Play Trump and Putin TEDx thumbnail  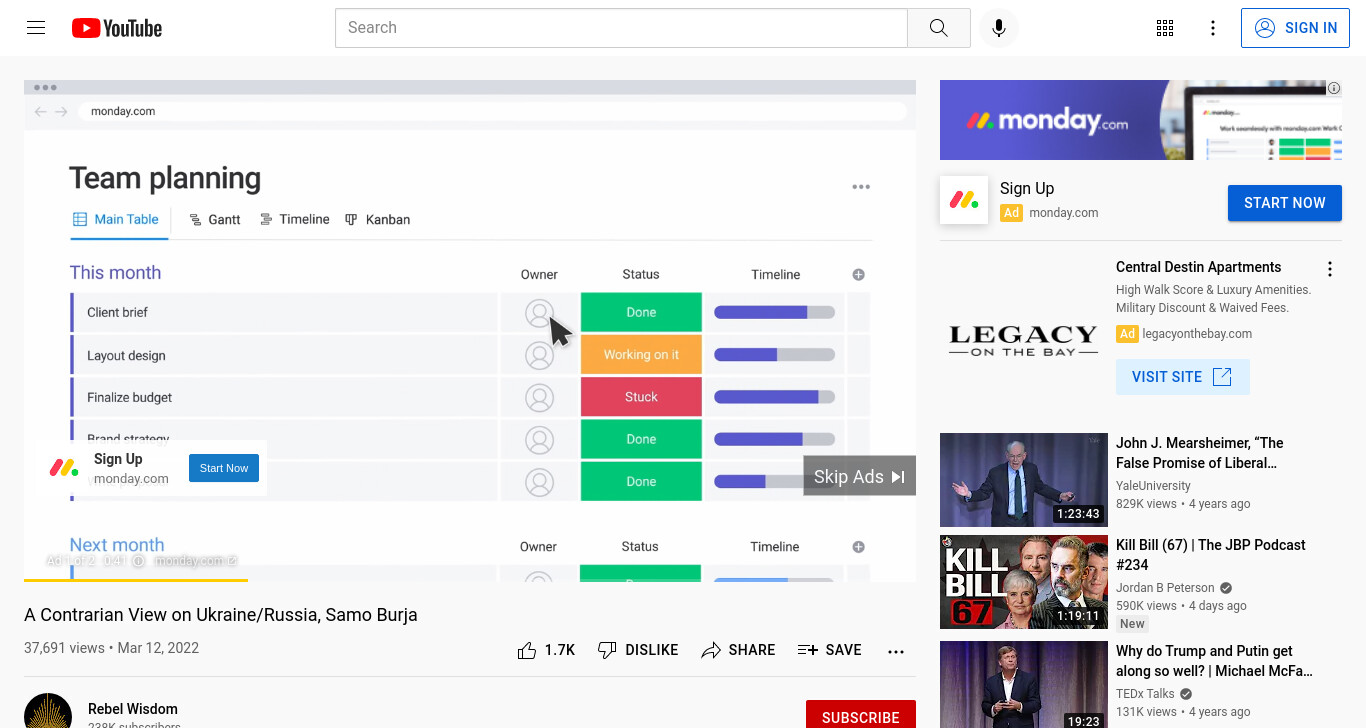pos(1024,684)
